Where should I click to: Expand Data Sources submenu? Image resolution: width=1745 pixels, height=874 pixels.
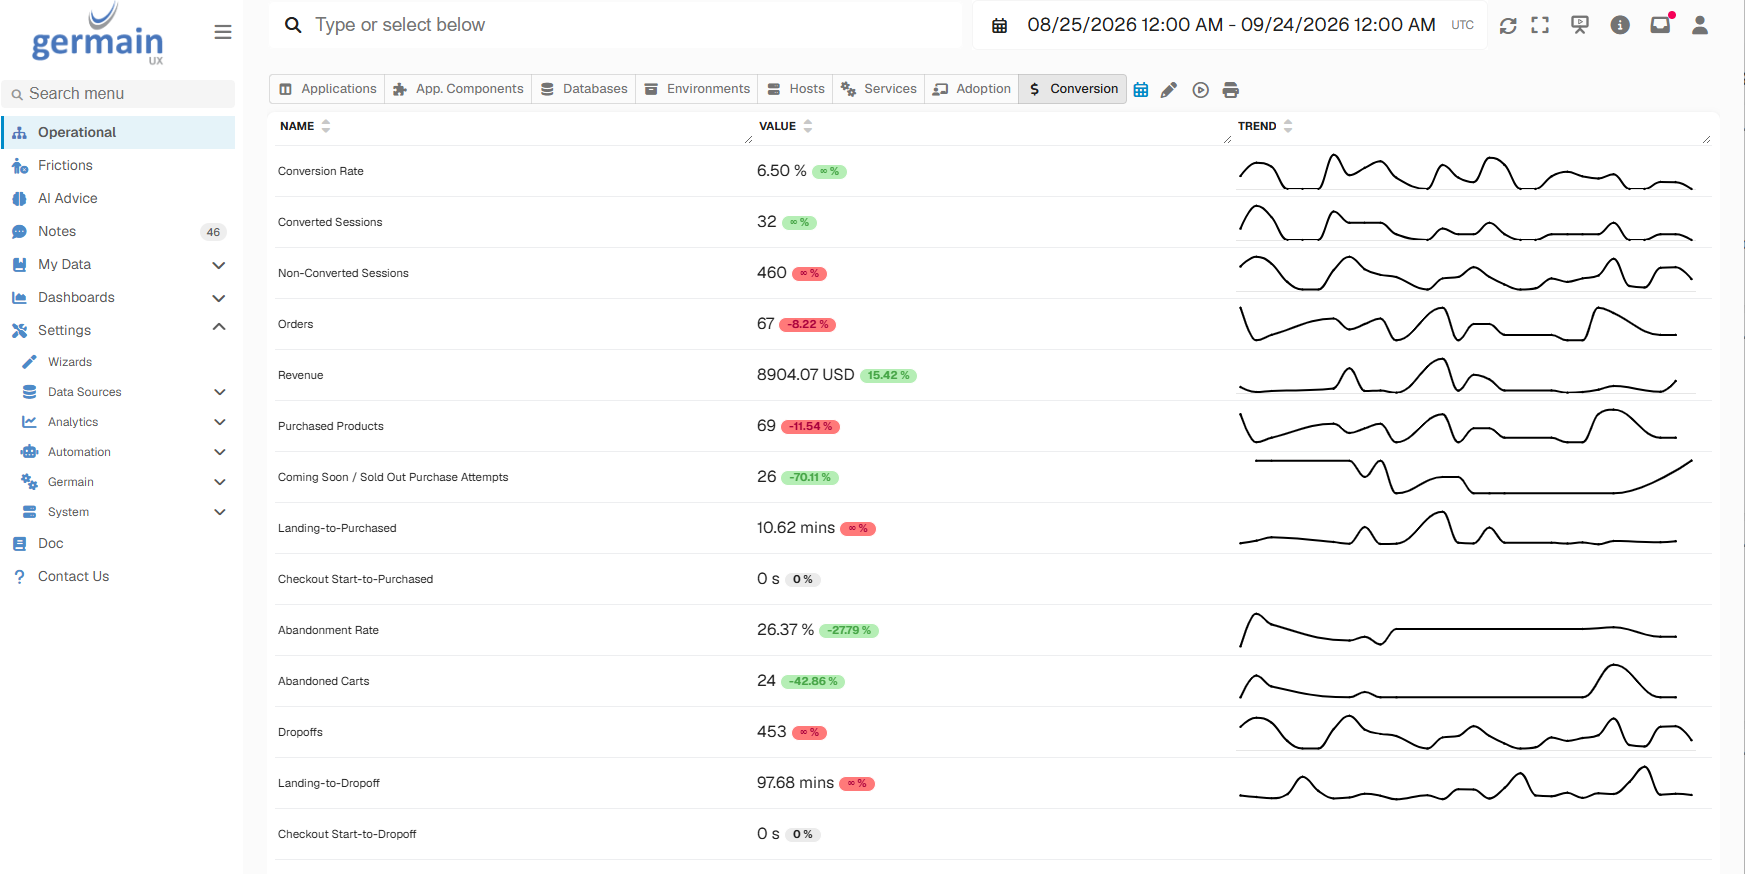tap(220, 392)
